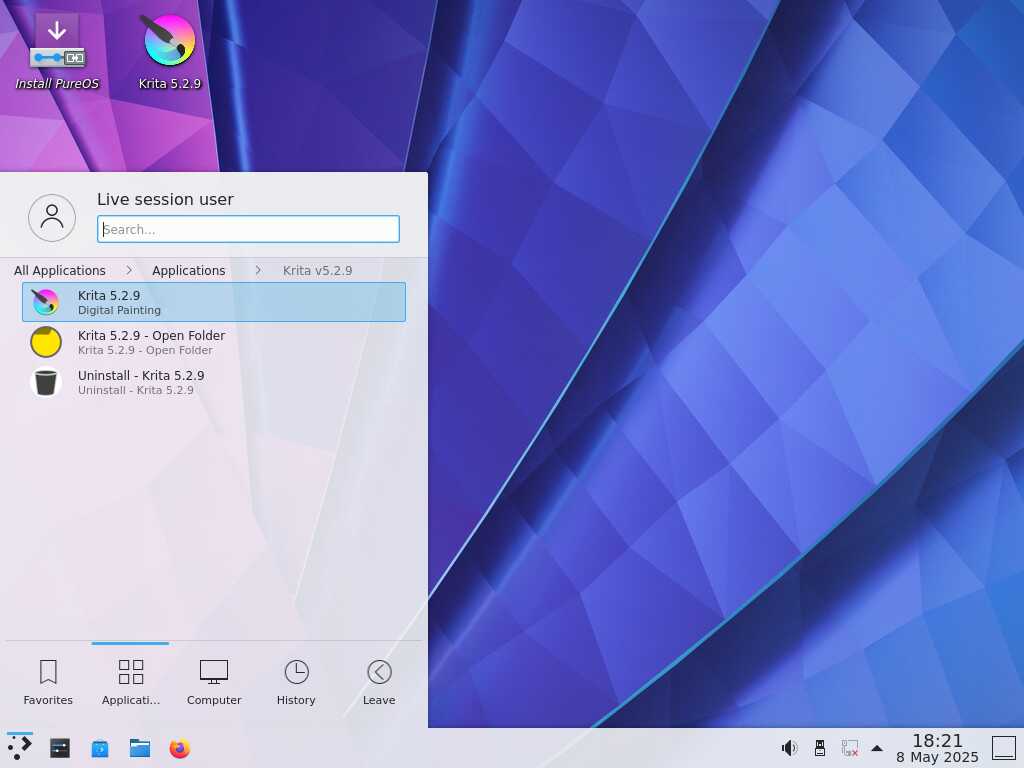
Task: Select Uninstall - Krita 5.2.9 entry
Action: coord(214,382)
